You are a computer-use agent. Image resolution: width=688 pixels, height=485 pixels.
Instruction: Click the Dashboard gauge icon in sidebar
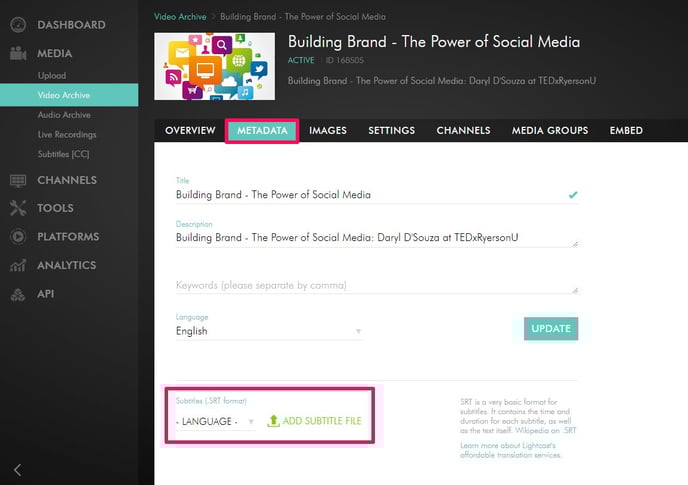pos(18,25)
